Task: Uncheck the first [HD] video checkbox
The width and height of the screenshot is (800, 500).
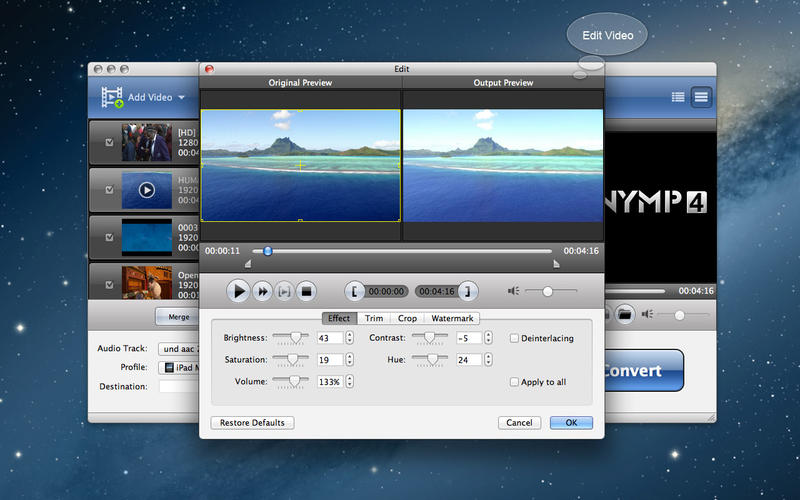Action: [x=109, y=143]
